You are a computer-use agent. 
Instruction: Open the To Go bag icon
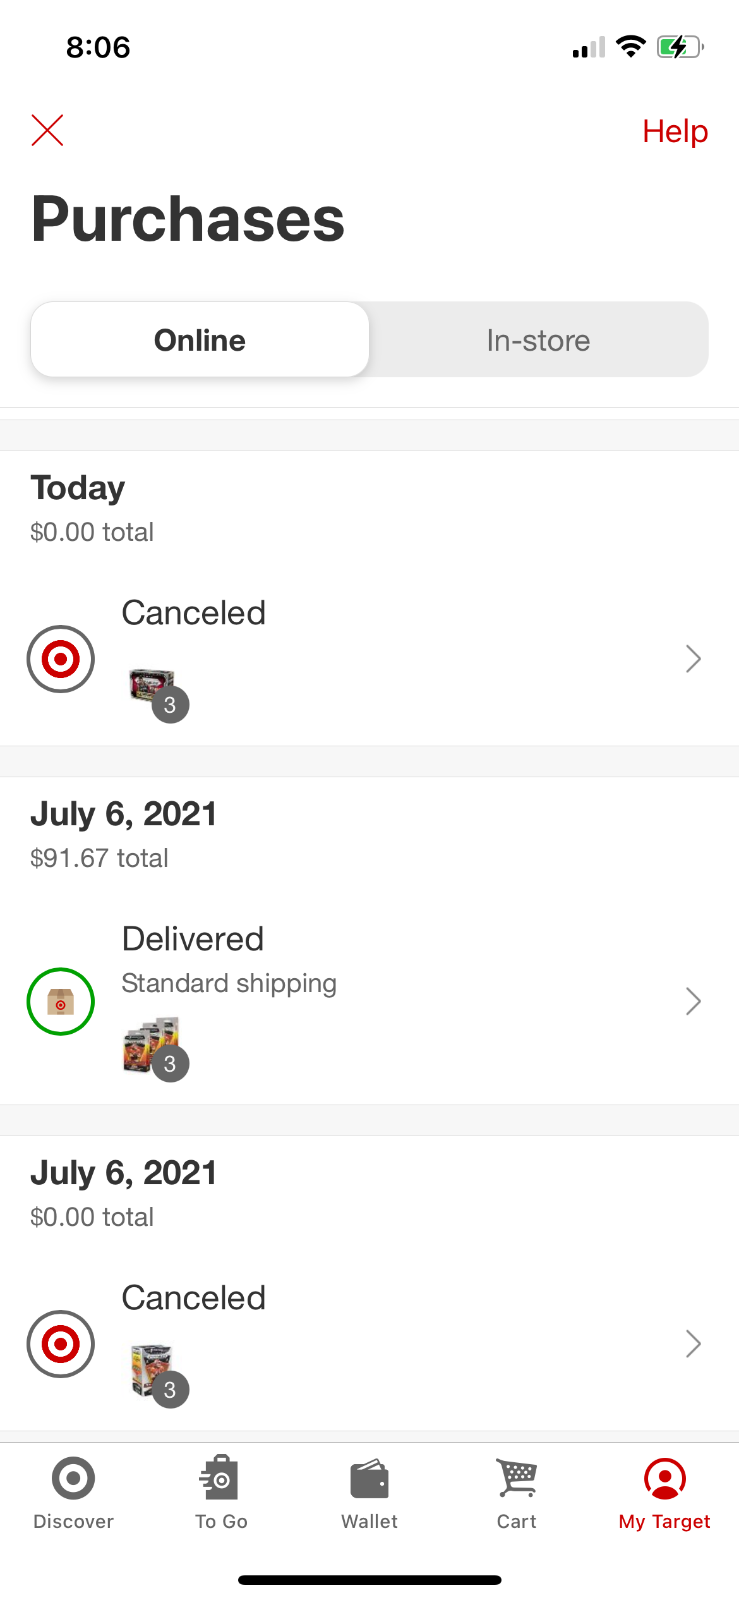(x=220, y=1478)
